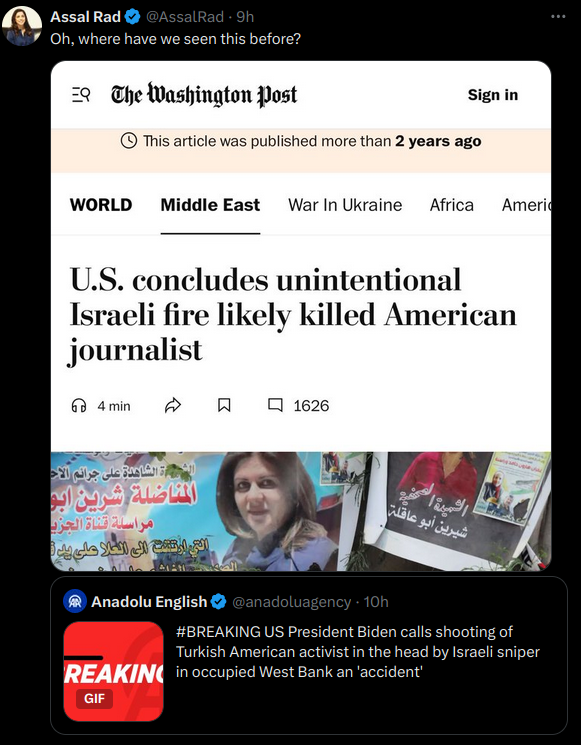Image resolution: width=581 pixels, height=745 pixels.
Task: Select the Middle East tab
Action: 210,205
